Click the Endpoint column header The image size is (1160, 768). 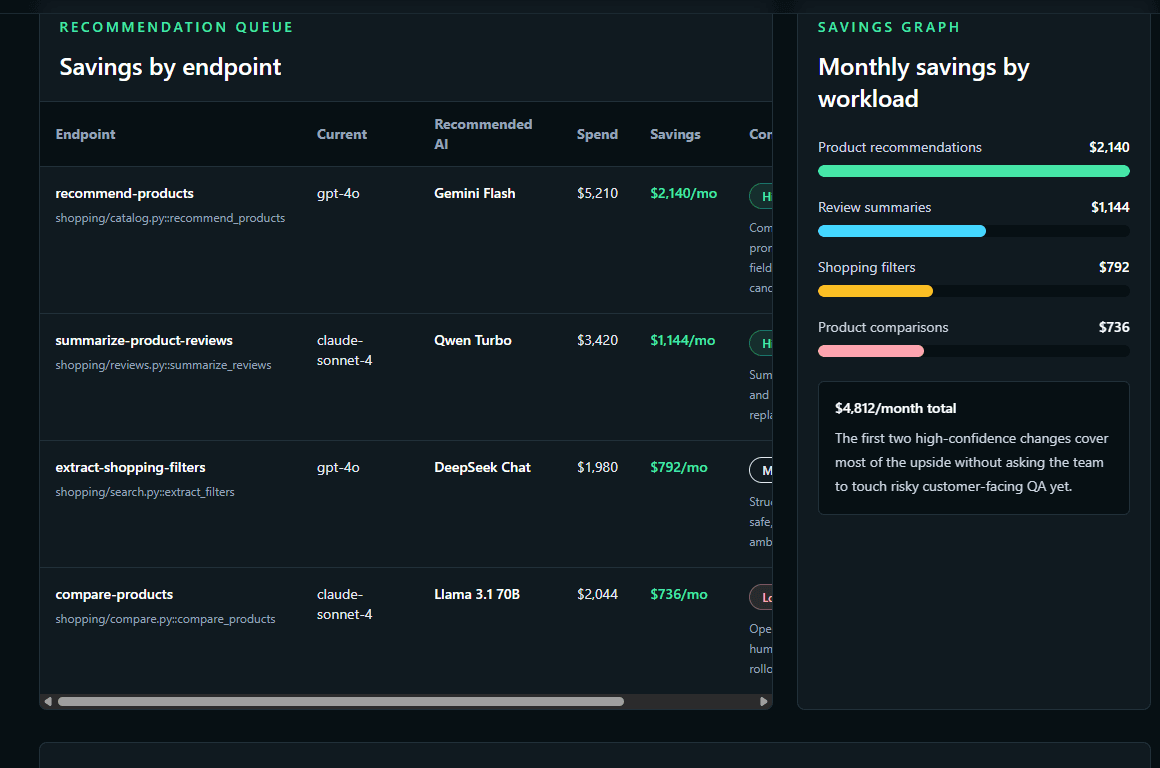tap(85, 134)
